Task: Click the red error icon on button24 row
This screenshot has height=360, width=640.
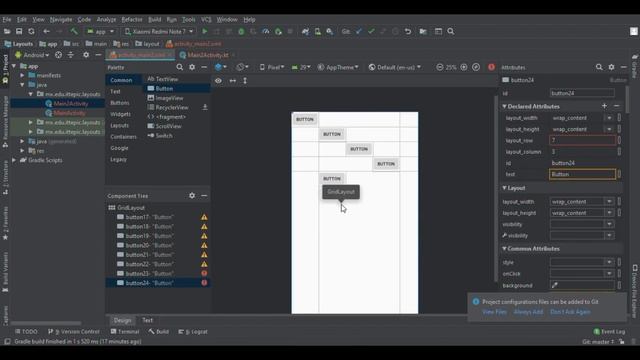Action: point(204,283)
